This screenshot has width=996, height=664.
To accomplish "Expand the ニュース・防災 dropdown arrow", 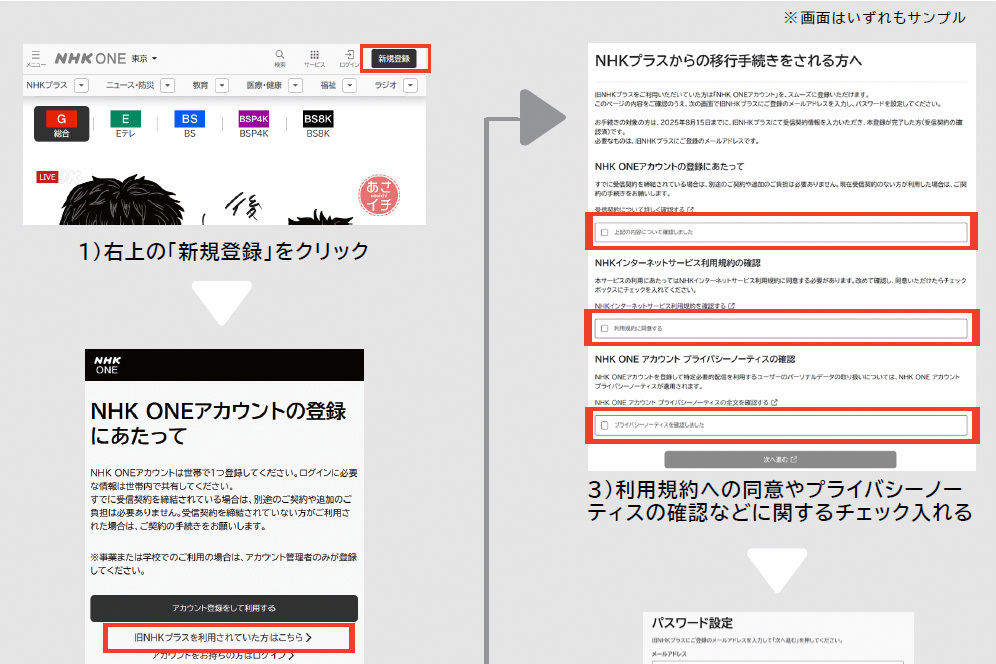I will click(x=167, y=86).
